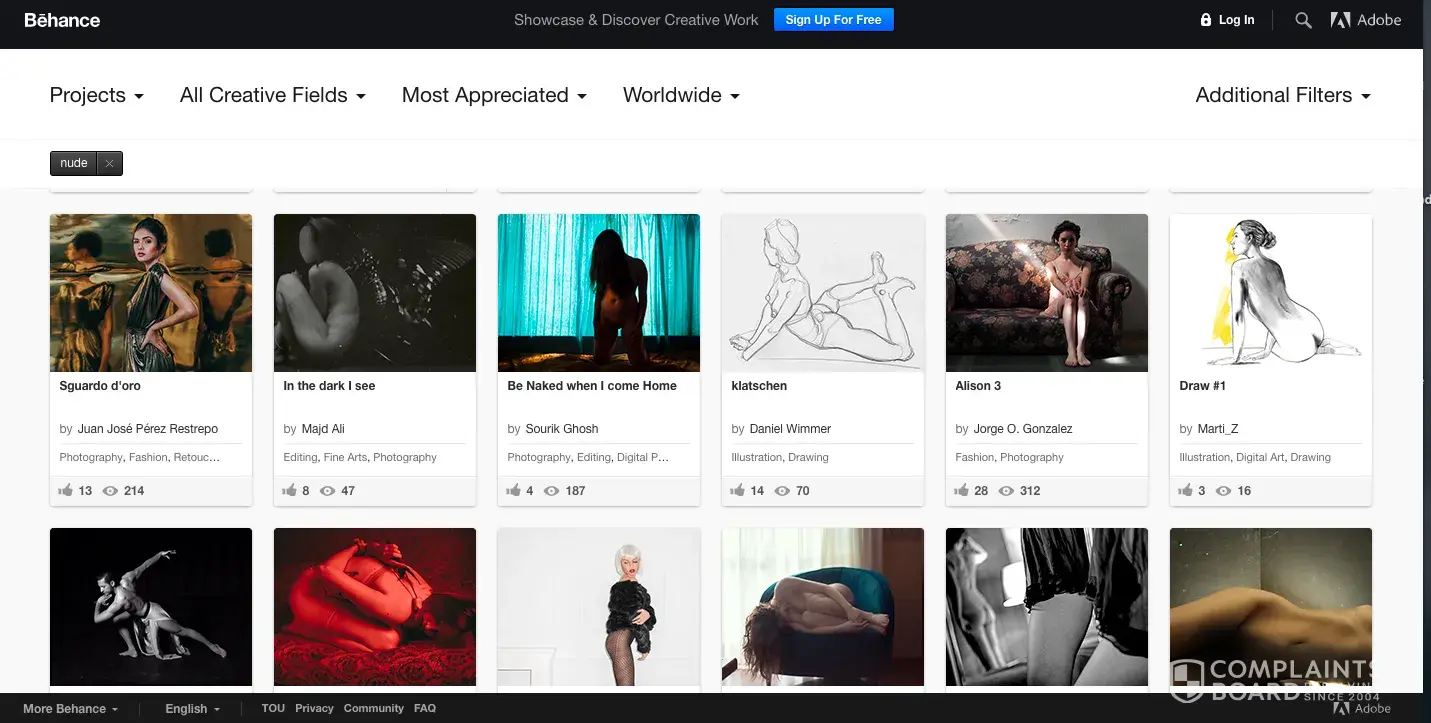Visit Majd Ali's profile
The height and width of the screenshot is (723, 1431).
tap(323, 429)
